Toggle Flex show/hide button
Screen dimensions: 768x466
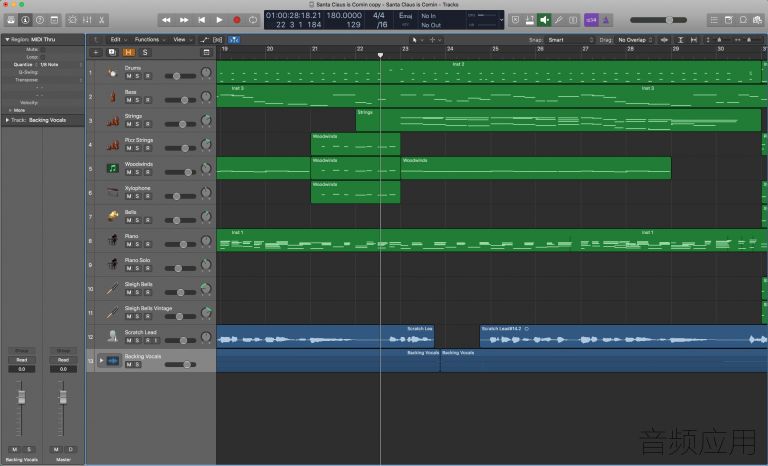click(217, 40)
